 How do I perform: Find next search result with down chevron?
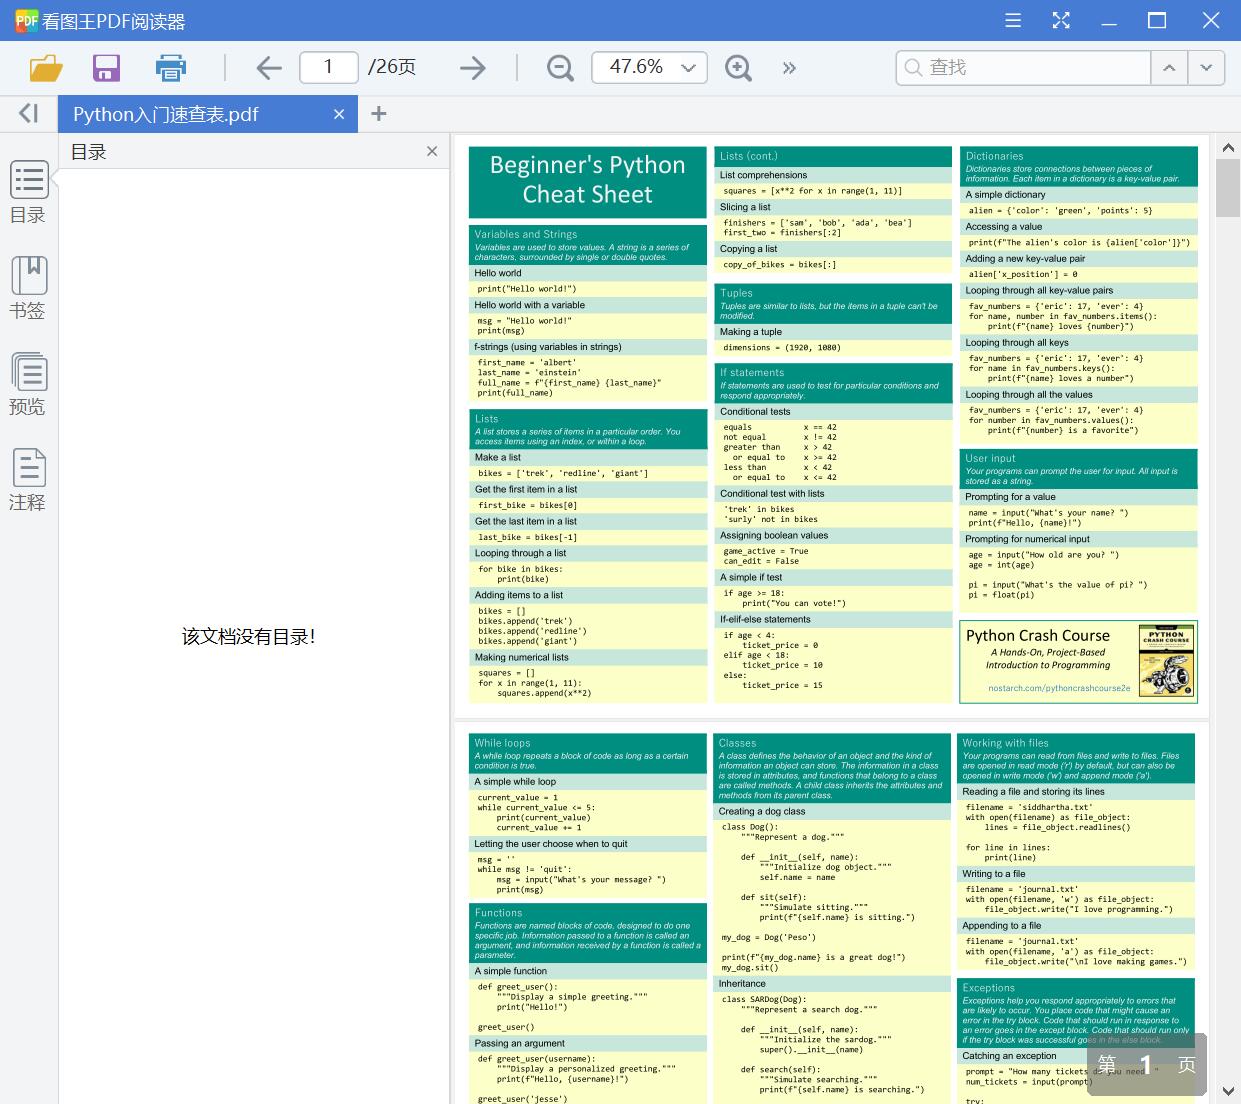[1206, 68]
